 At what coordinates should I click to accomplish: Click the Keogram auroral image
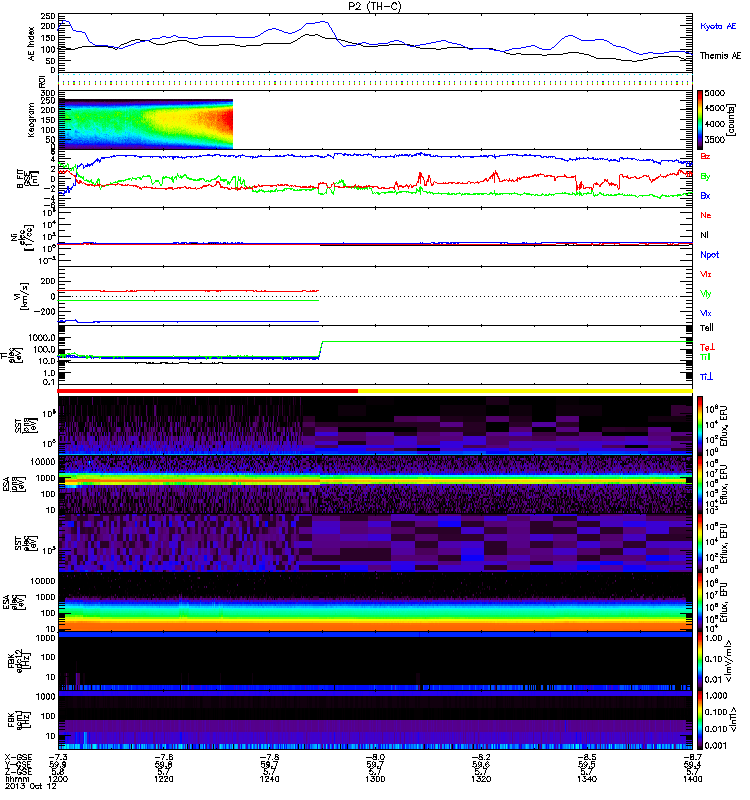[x=145, y=124]
